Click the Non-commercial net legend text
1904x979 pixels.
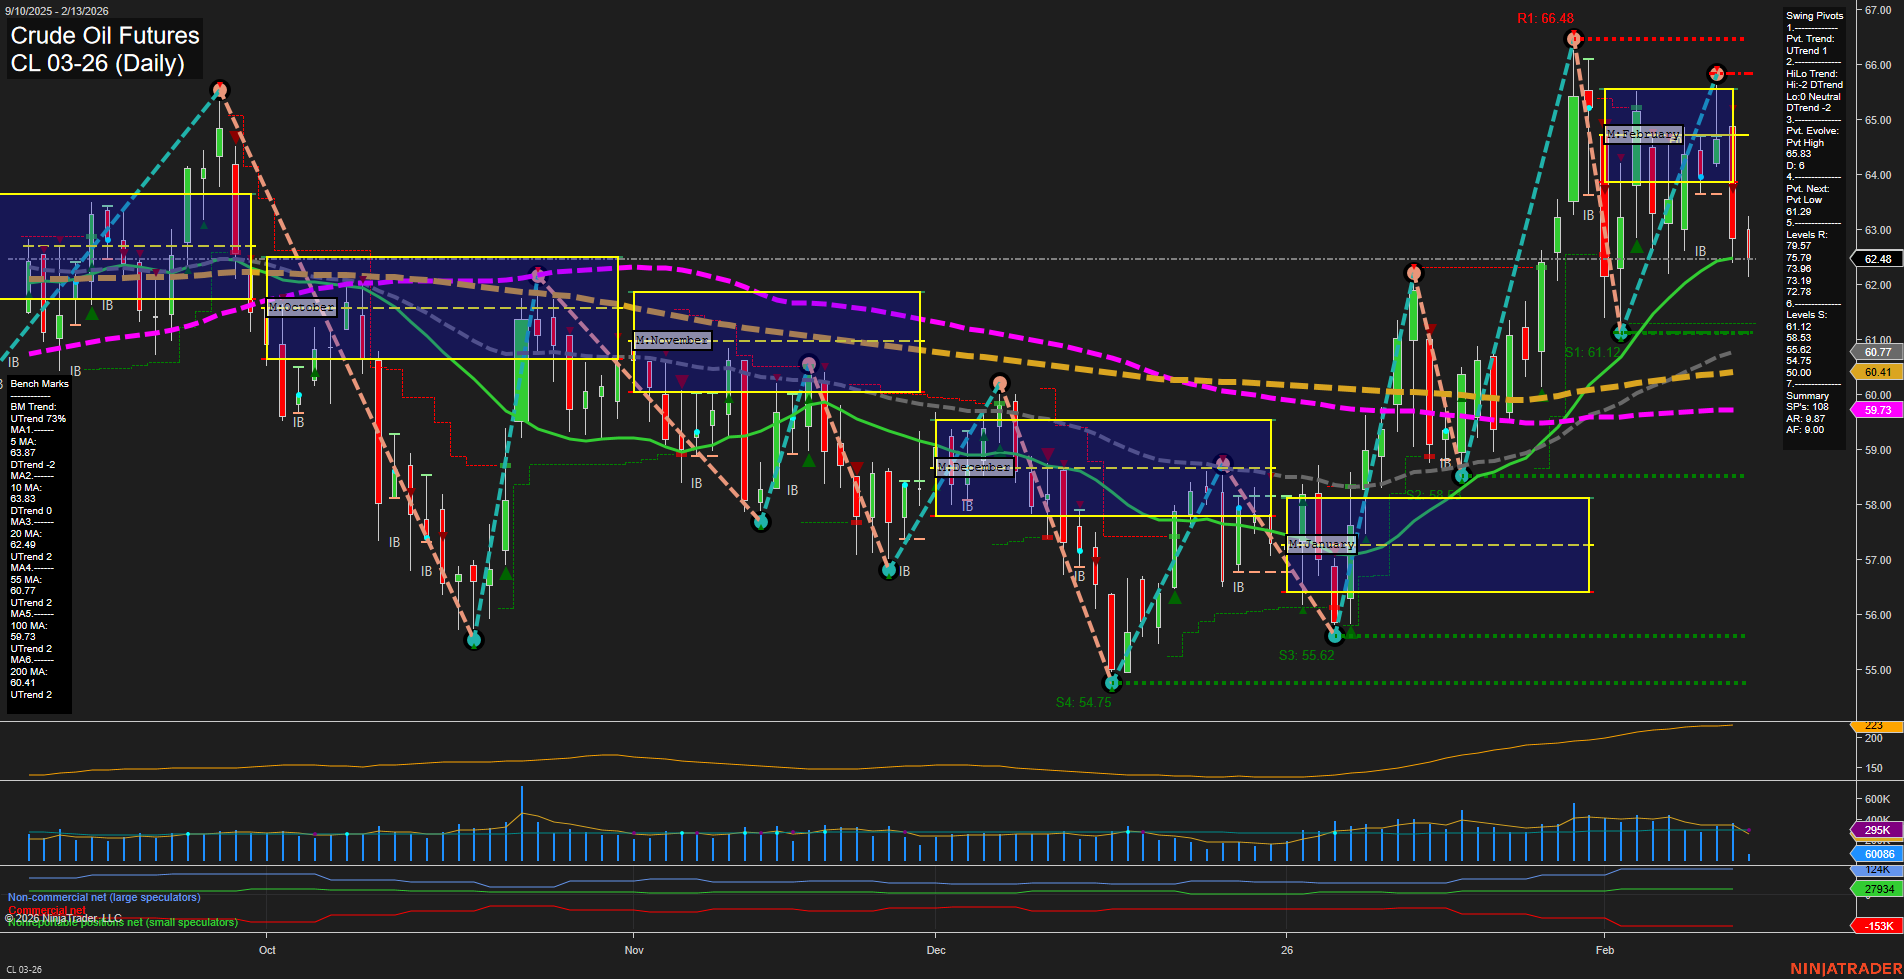pyautogui.click(x=103, y=897)
